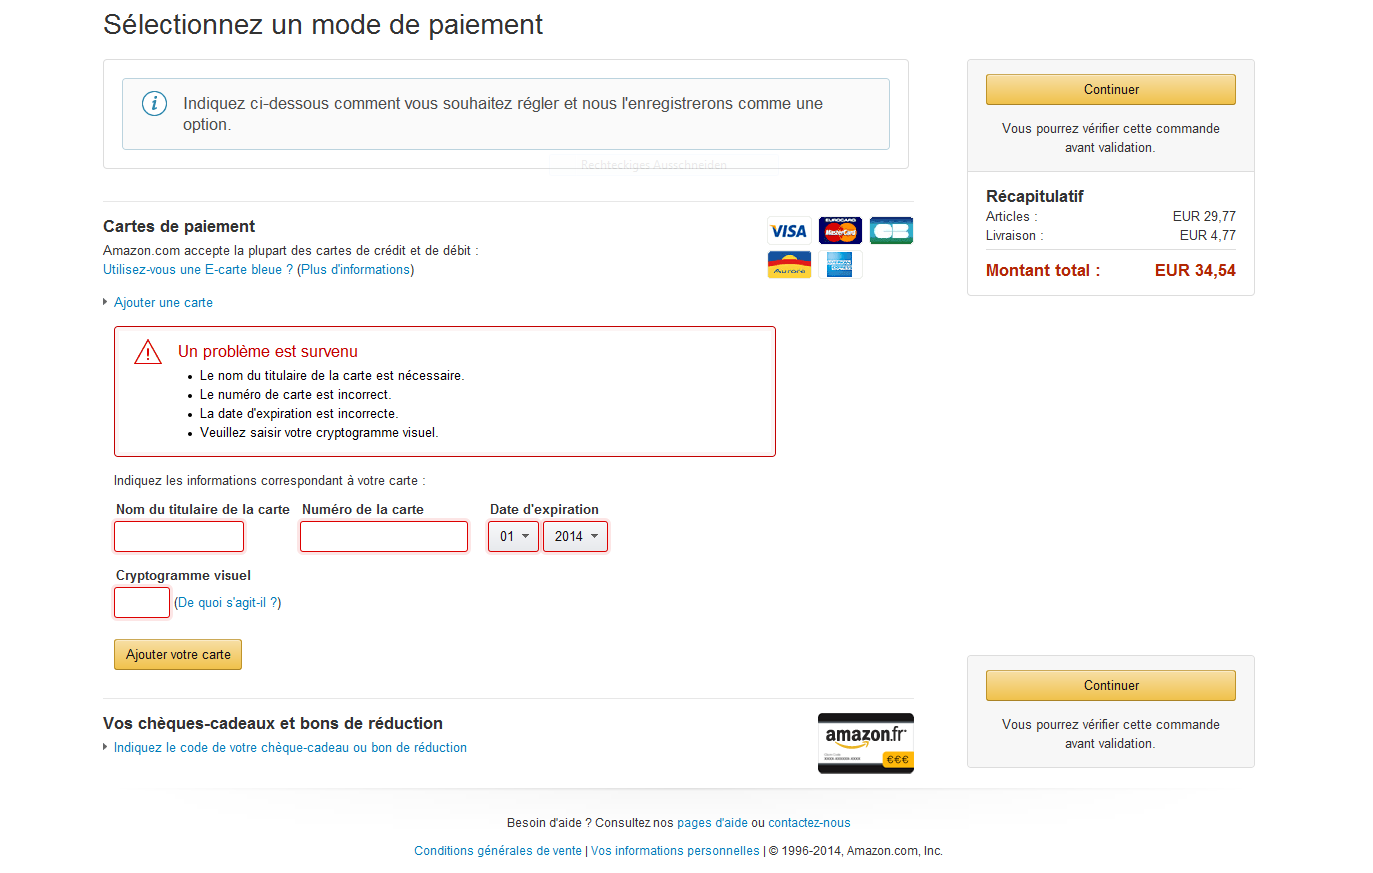Focus the card number field

(x=384, y=537)
